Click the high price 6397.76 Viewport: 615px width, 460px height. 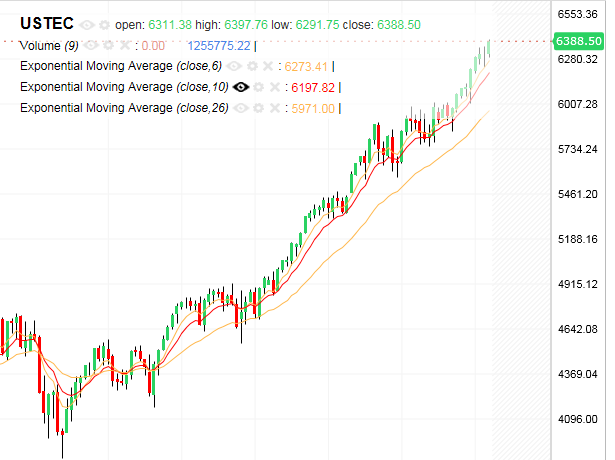click(x=246, y=25)
